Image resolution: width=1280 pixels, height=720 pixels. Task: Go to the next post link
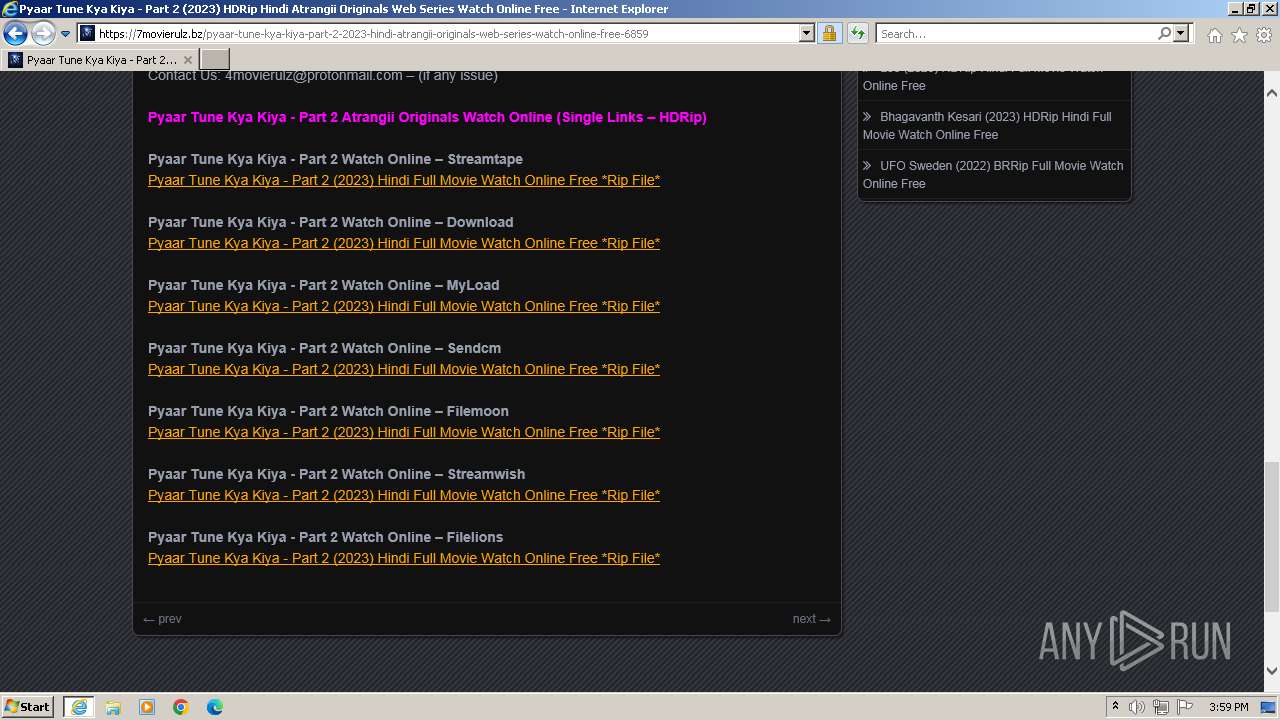812,619
